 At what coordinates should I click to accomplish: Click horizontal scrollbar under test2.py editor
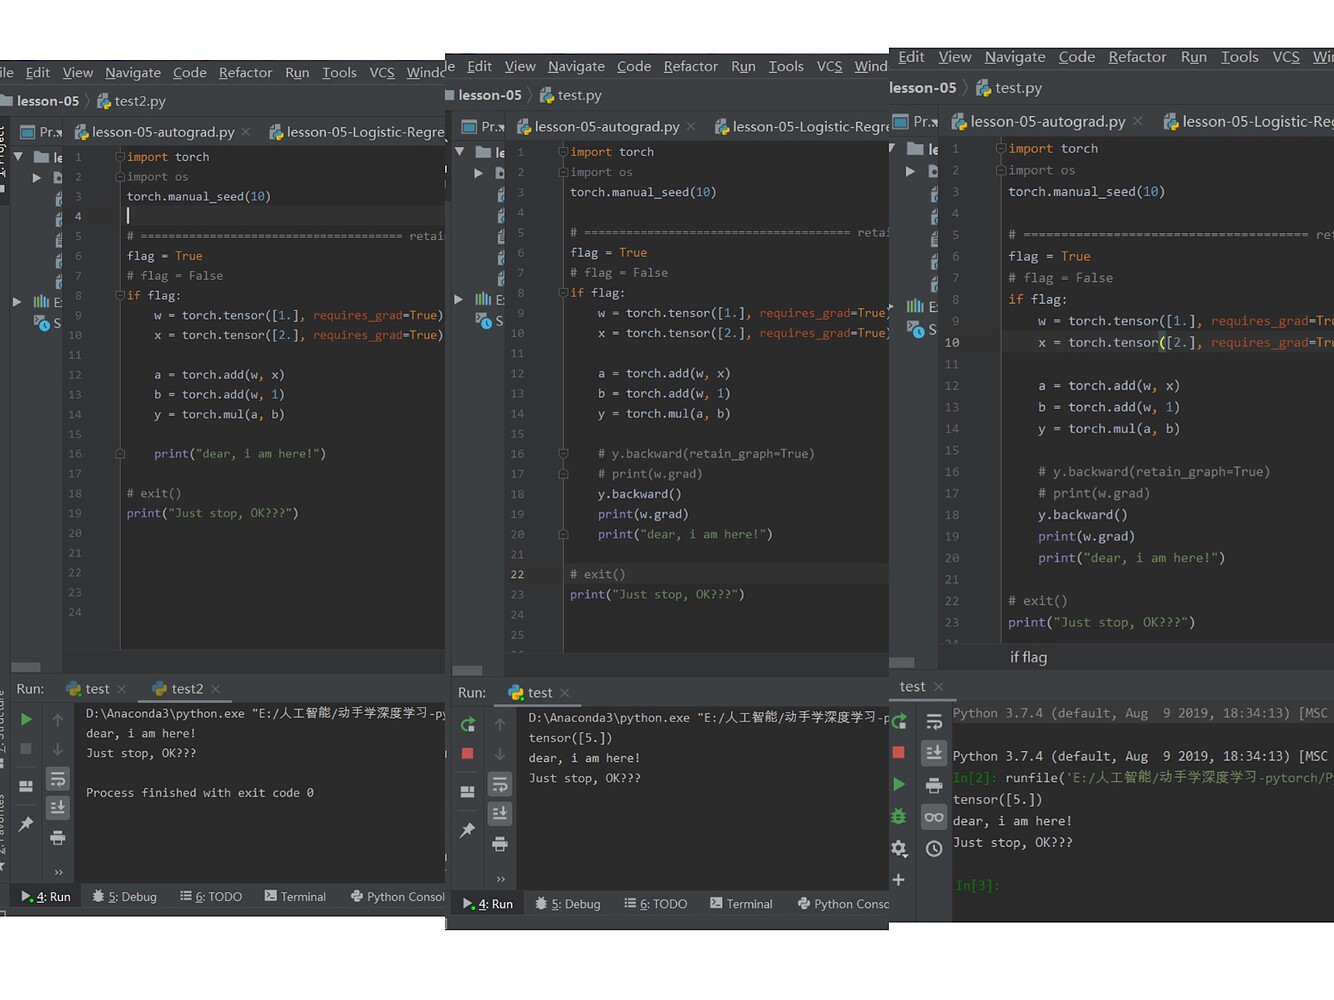[26, 667]
